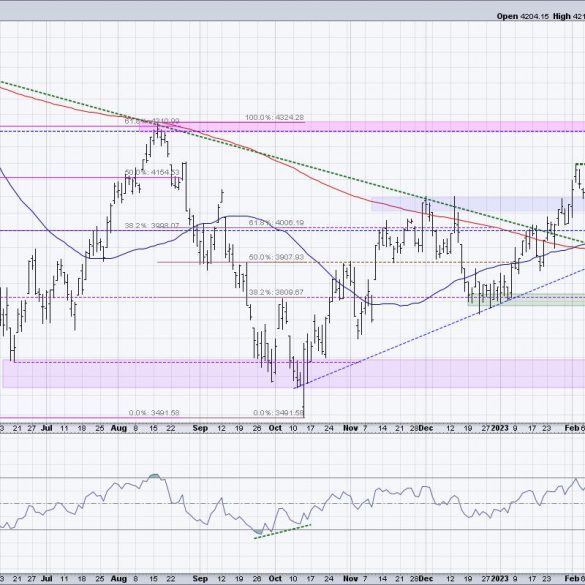Select the 38.2%: 3809.67 retracement label
The width and height of the screenshot is (585, 585).
[276, 292]
